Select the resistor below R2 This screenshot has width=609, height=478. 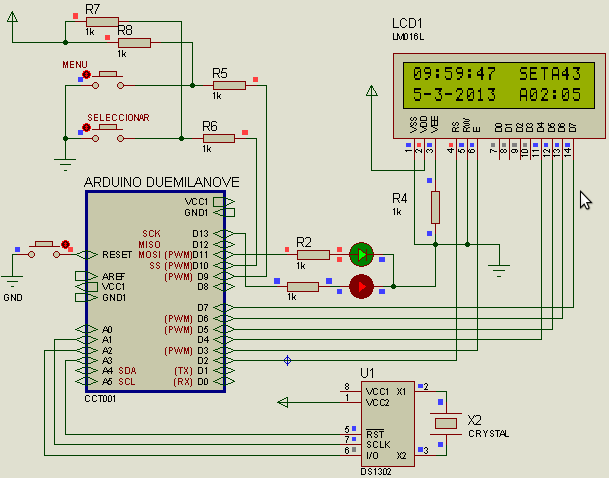303,287
